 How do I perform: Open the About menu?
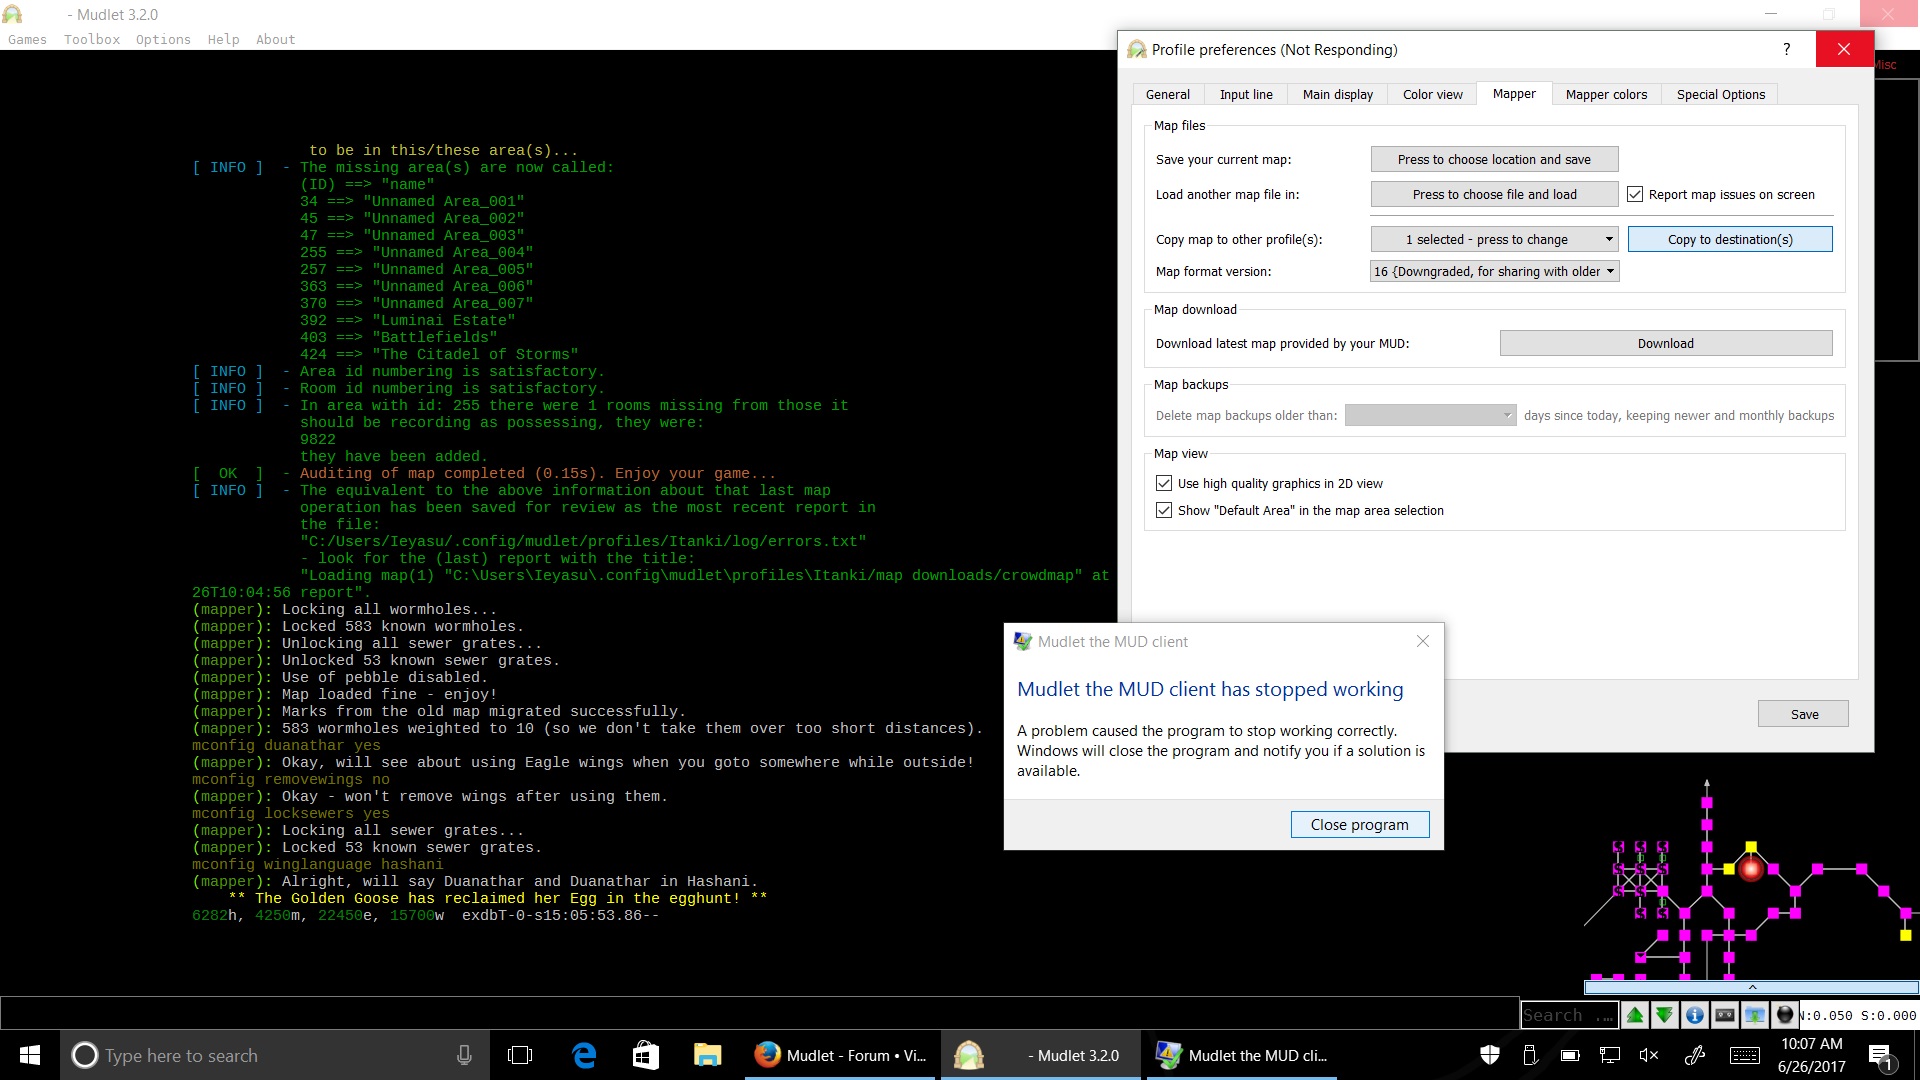click(275, 39)
